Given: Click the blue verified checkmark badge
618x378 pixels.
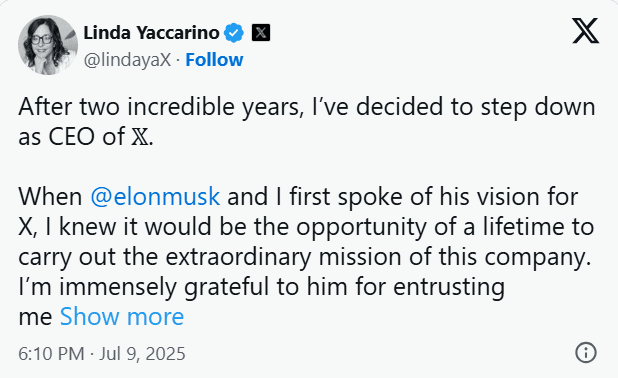Looking at the screenshot, I should (234, 33).
